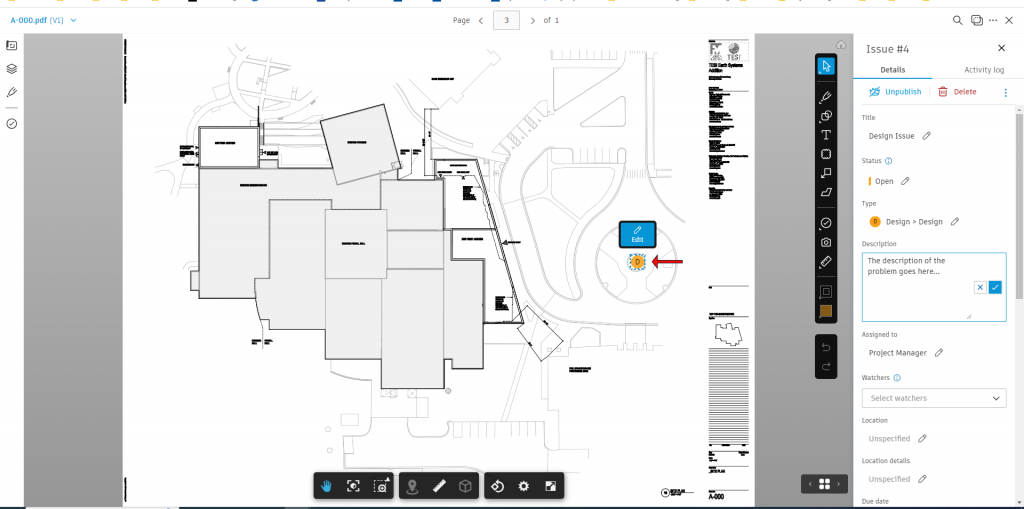Redo the last markup action
Image resolution: width=1024 pixels, height=509 pixels.
[826, 367]
